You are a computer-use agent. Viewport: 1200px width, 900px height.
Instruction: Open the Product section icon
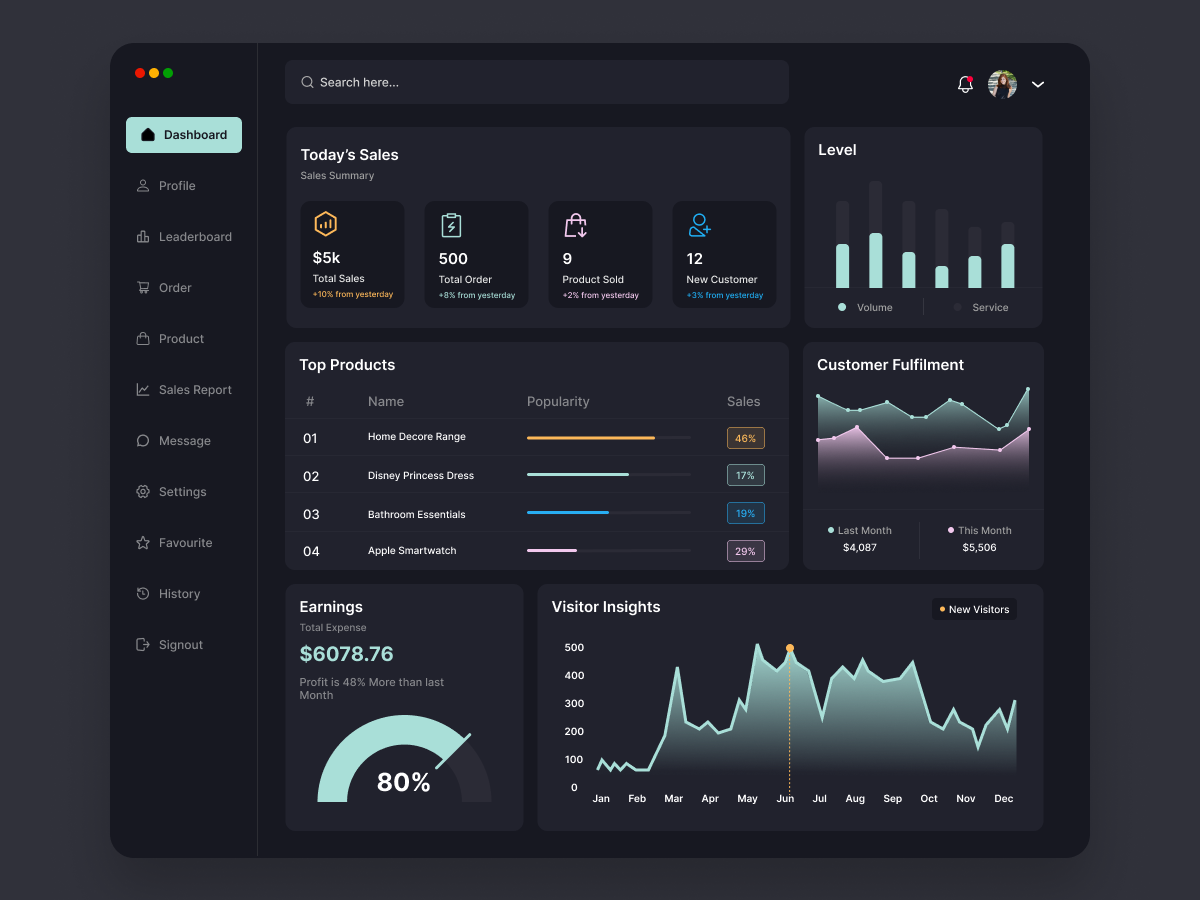click(x=142, y=338)
